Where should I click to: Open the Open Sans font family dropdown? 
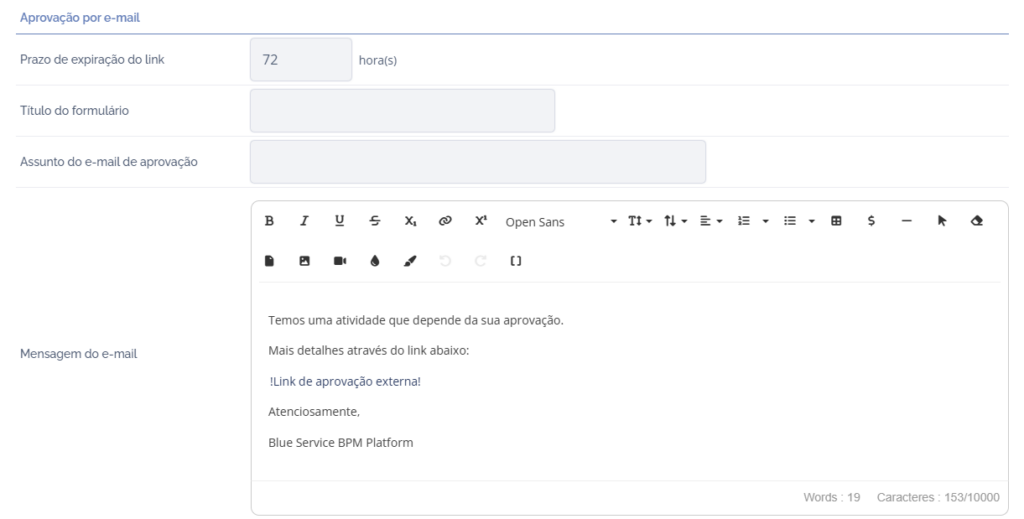point(560,222)
